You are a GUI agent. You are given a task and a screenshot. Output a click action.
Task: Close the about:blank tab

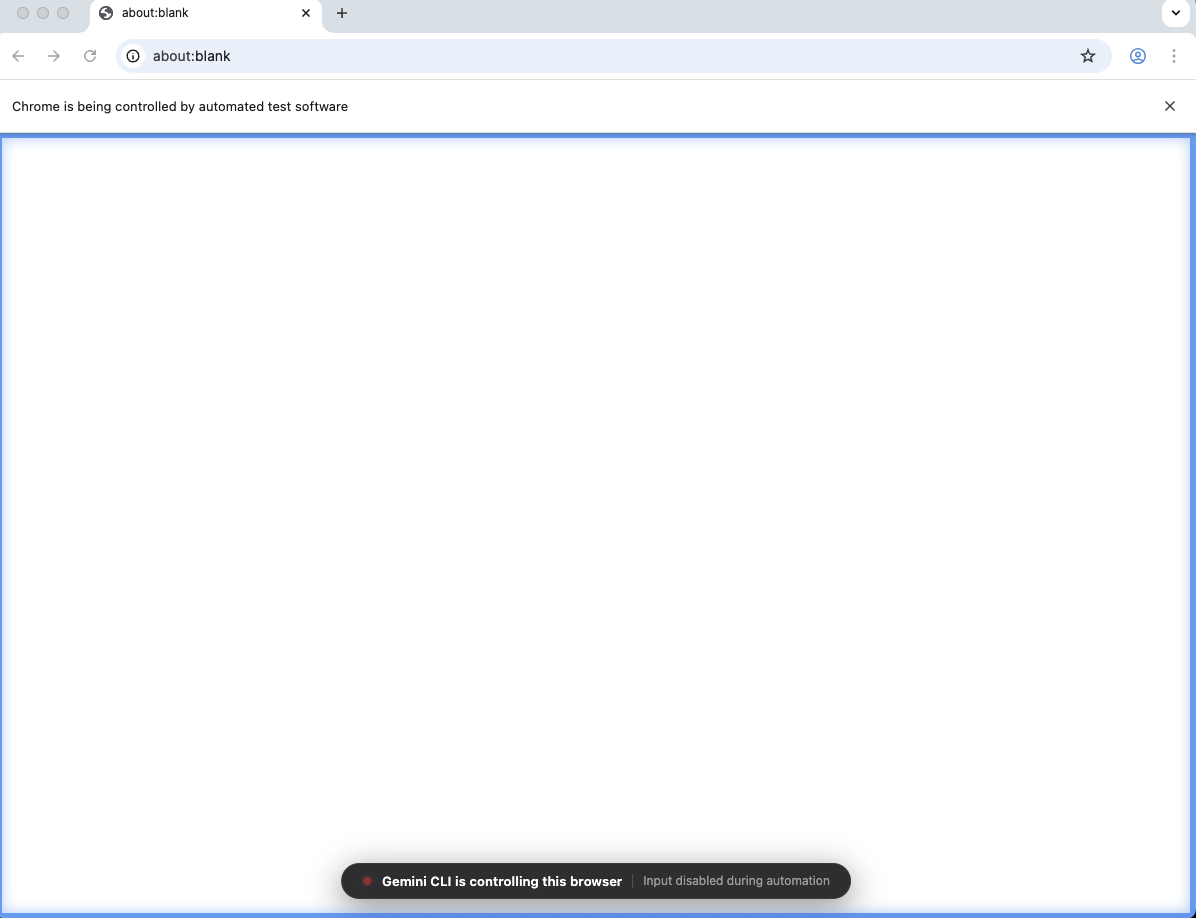306,13
